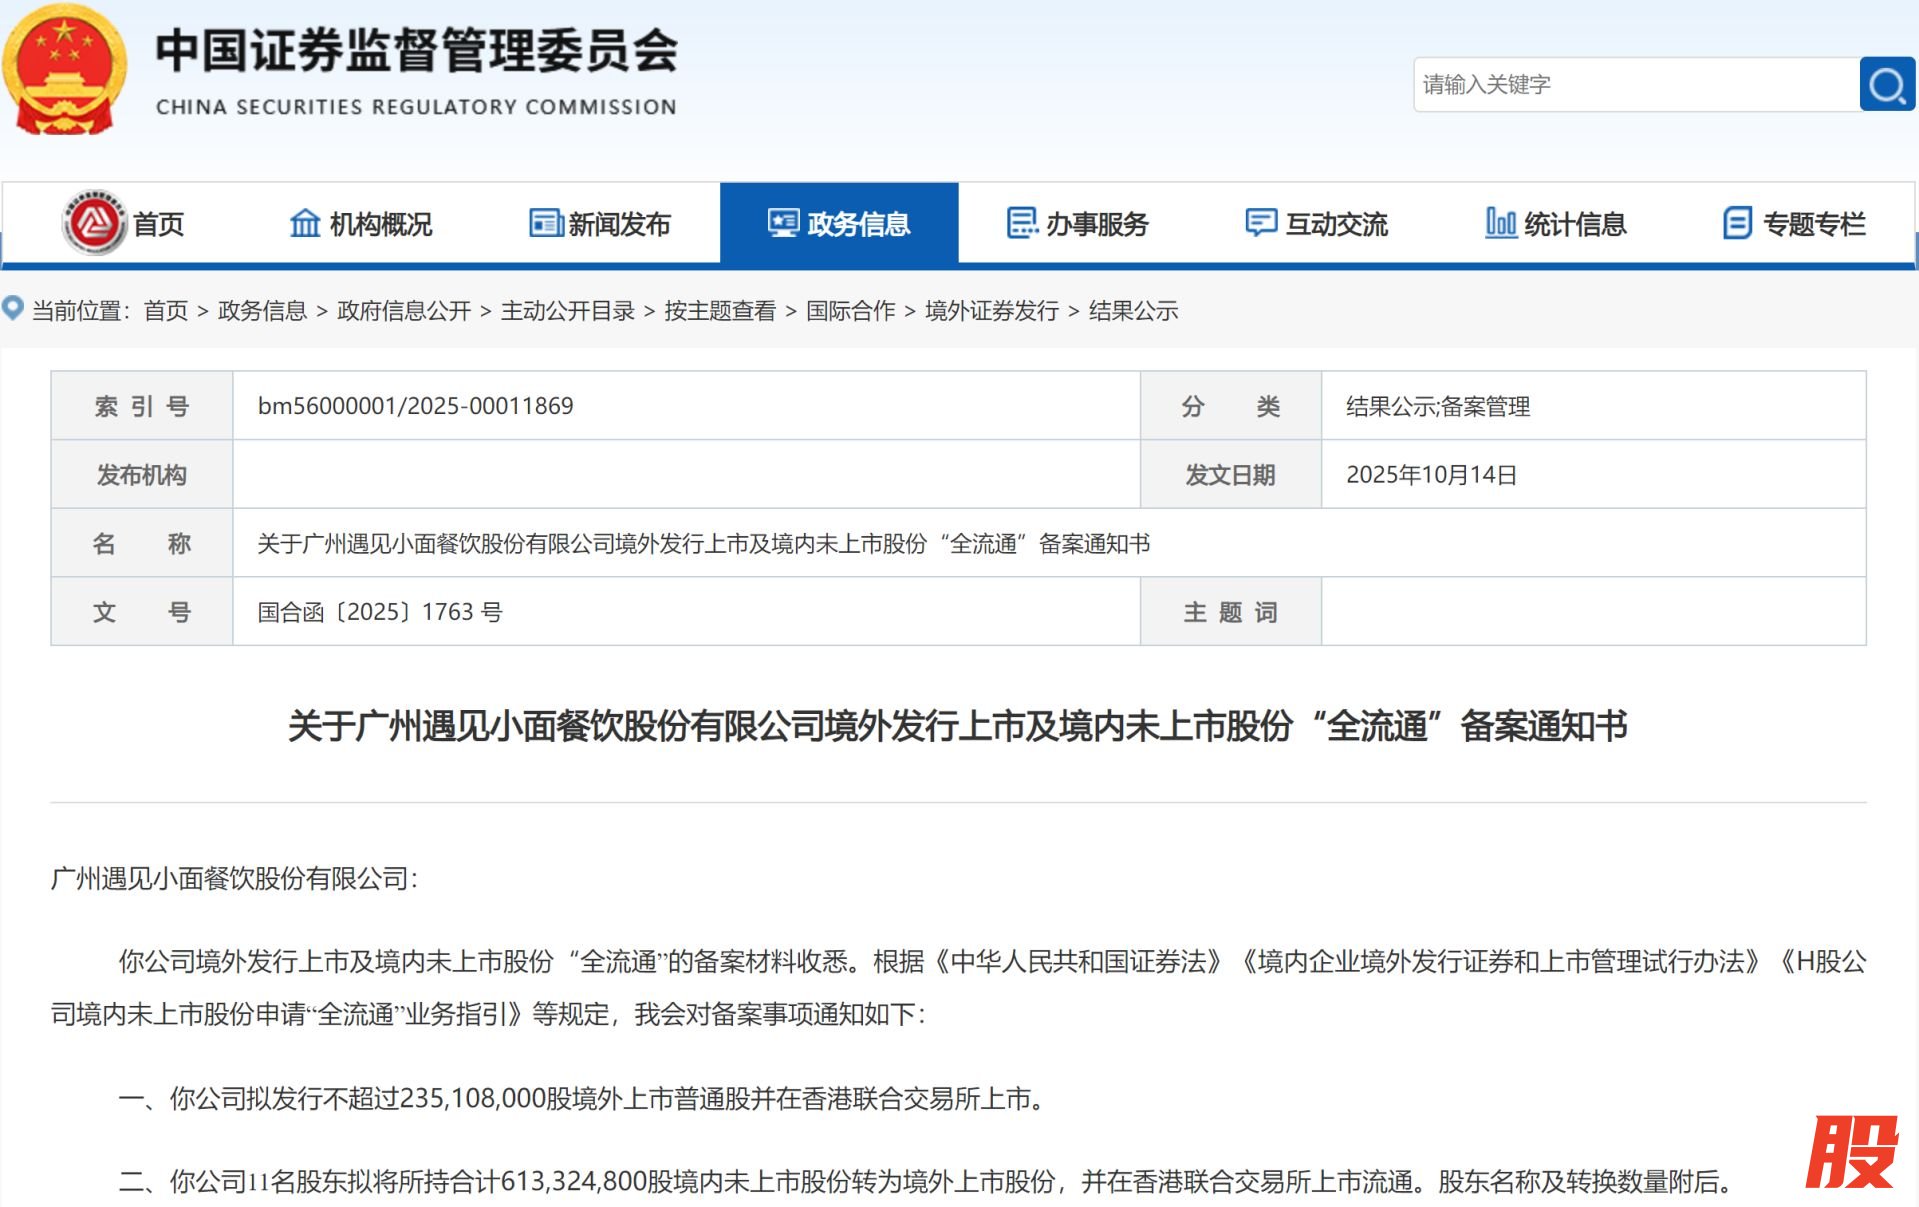Click the national emblem logo
This screenshot has height=1207, width=1919.
[64, 70]
